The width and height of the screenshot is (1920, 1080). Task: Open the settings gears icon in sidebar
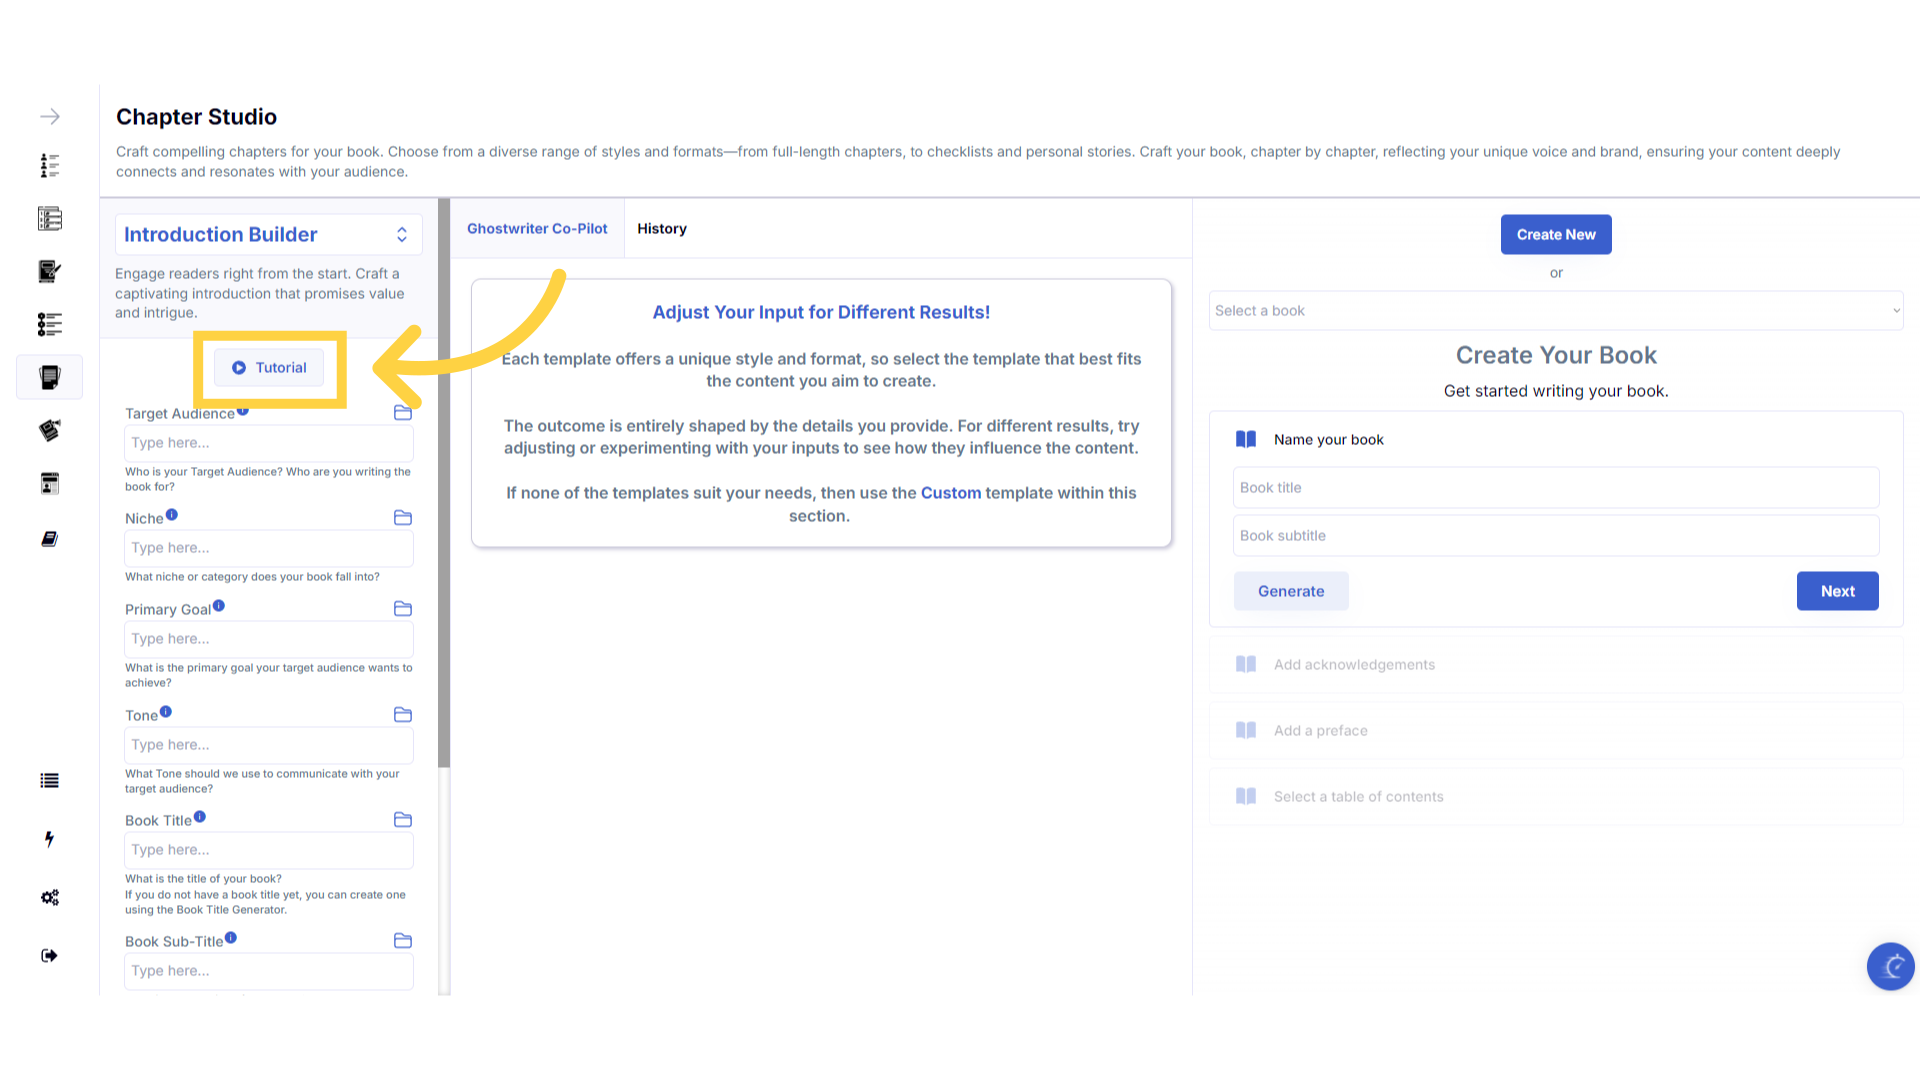pos(50,897)
